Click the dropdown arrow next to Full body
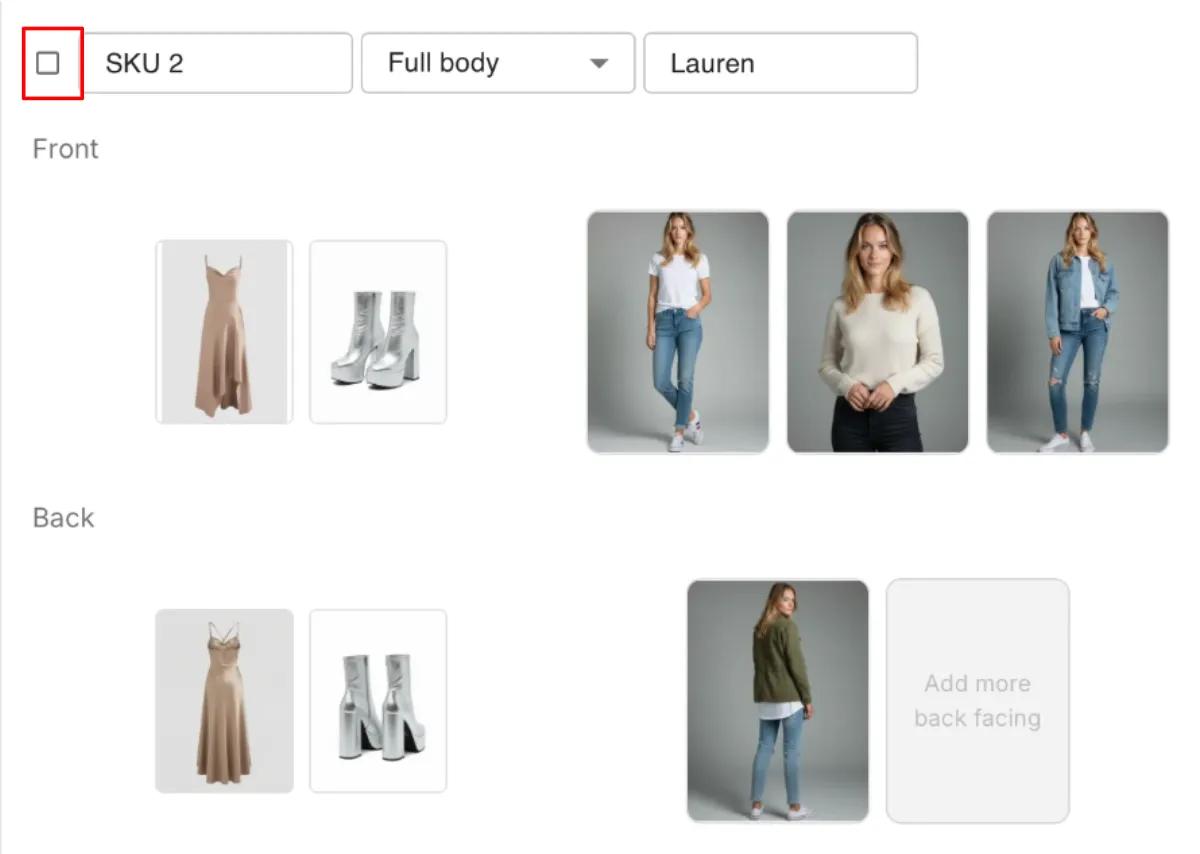Viewport: 1200px width, 854px height. coord(600,63)
